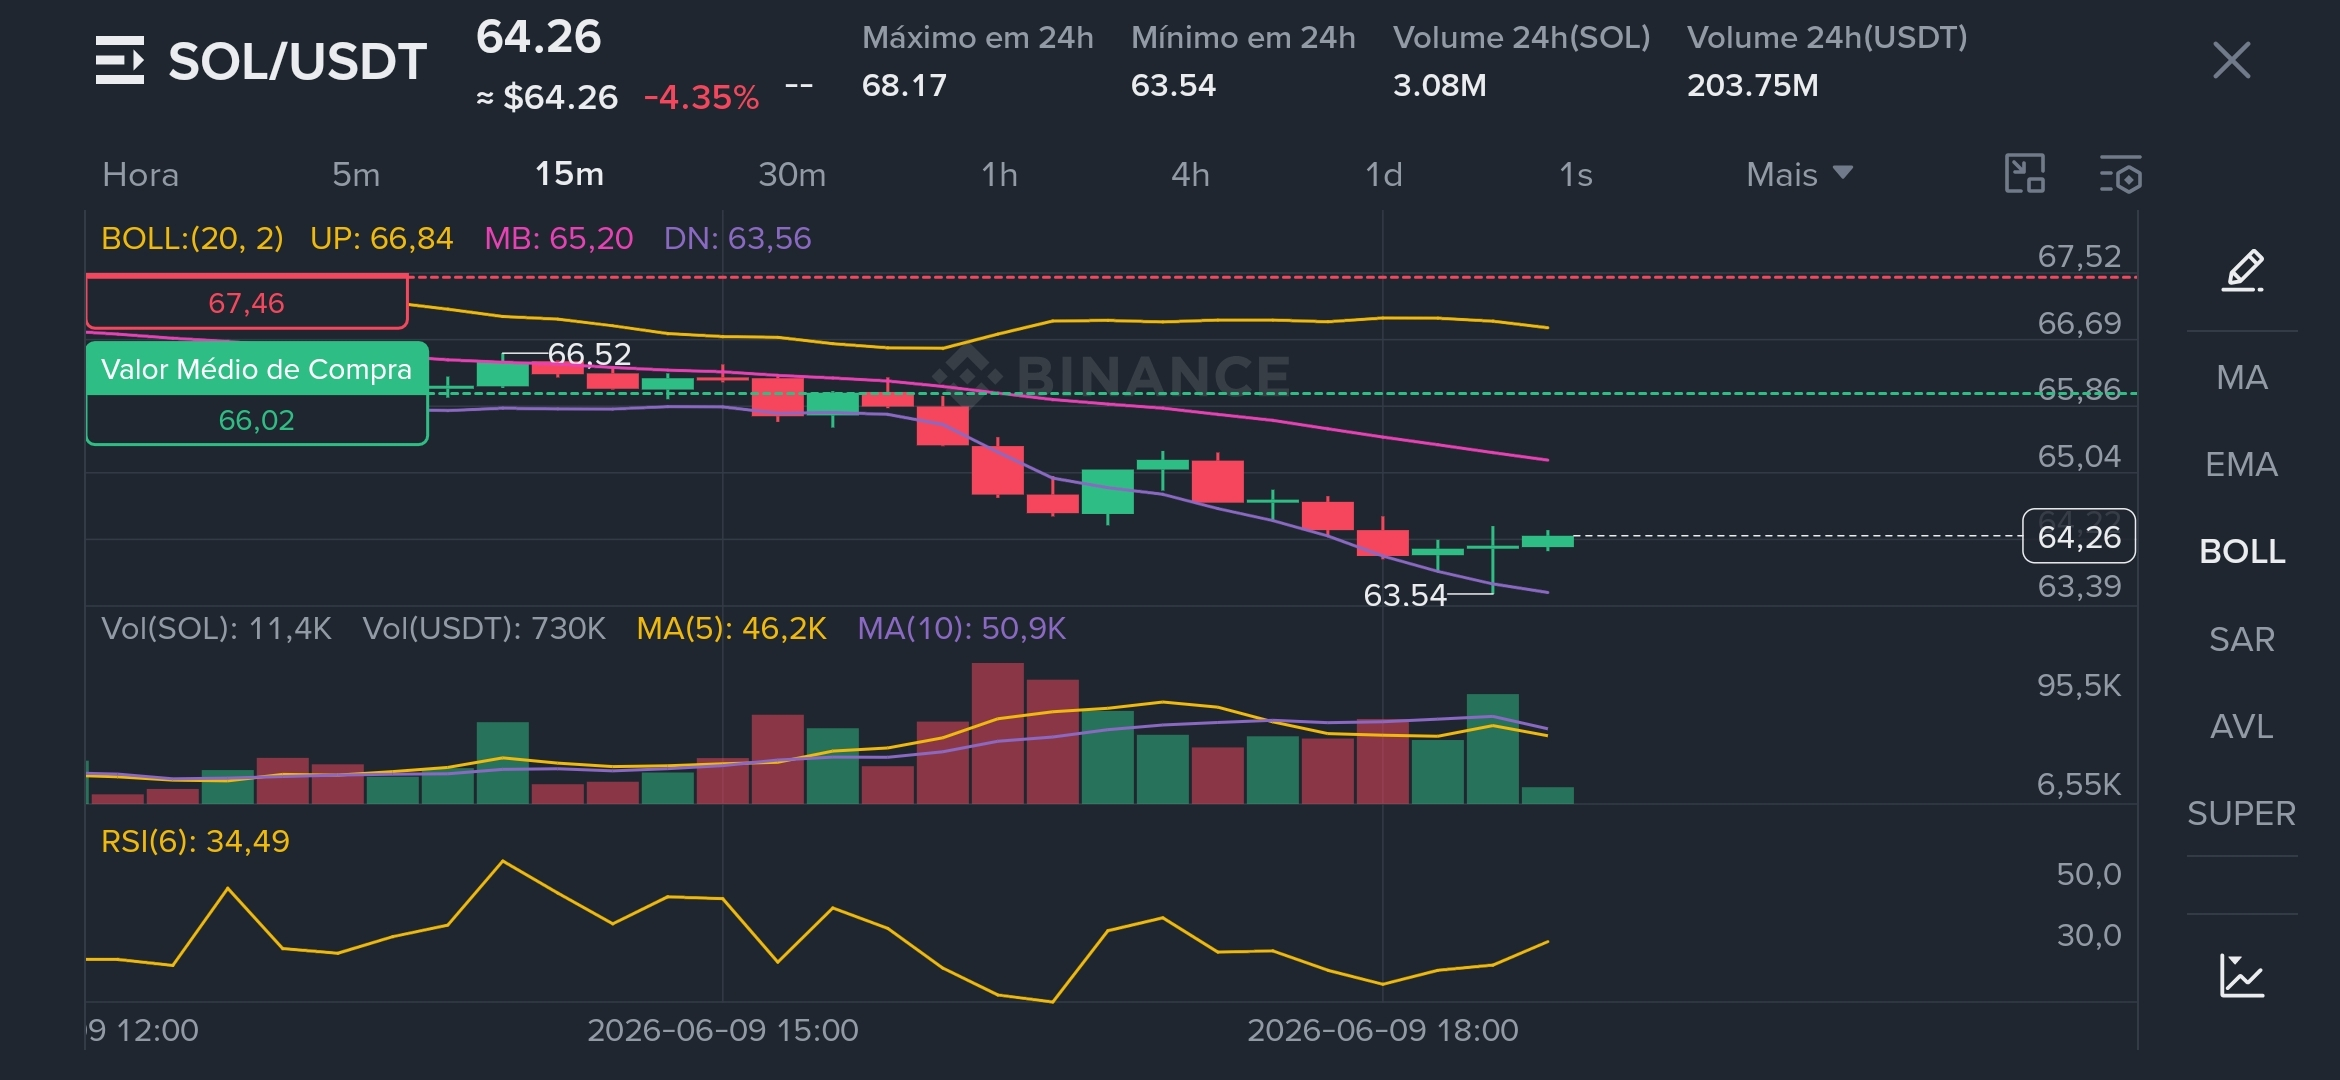Tap the MA(5): 46,2K volume label
The width and height of the screenshot is (2340, 1080).
coord(732,629)
